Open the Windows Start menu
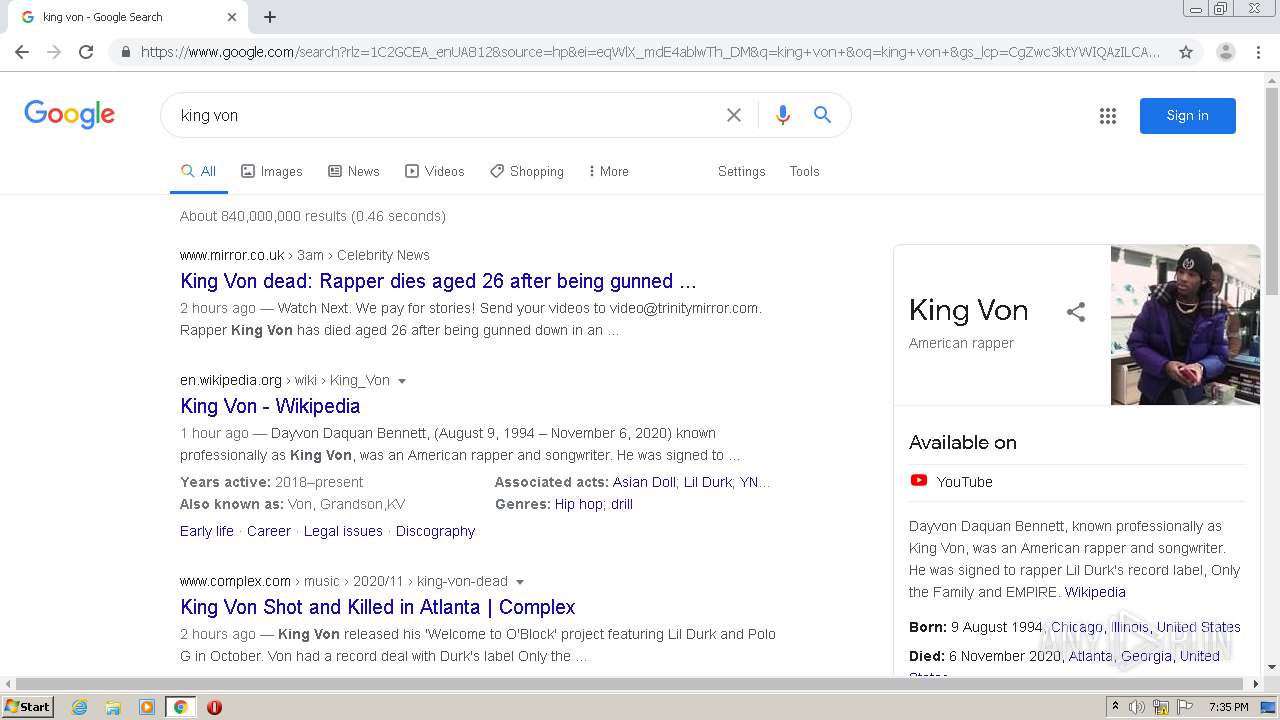Viewport: 1280px width, 720px height. point(28,706)
